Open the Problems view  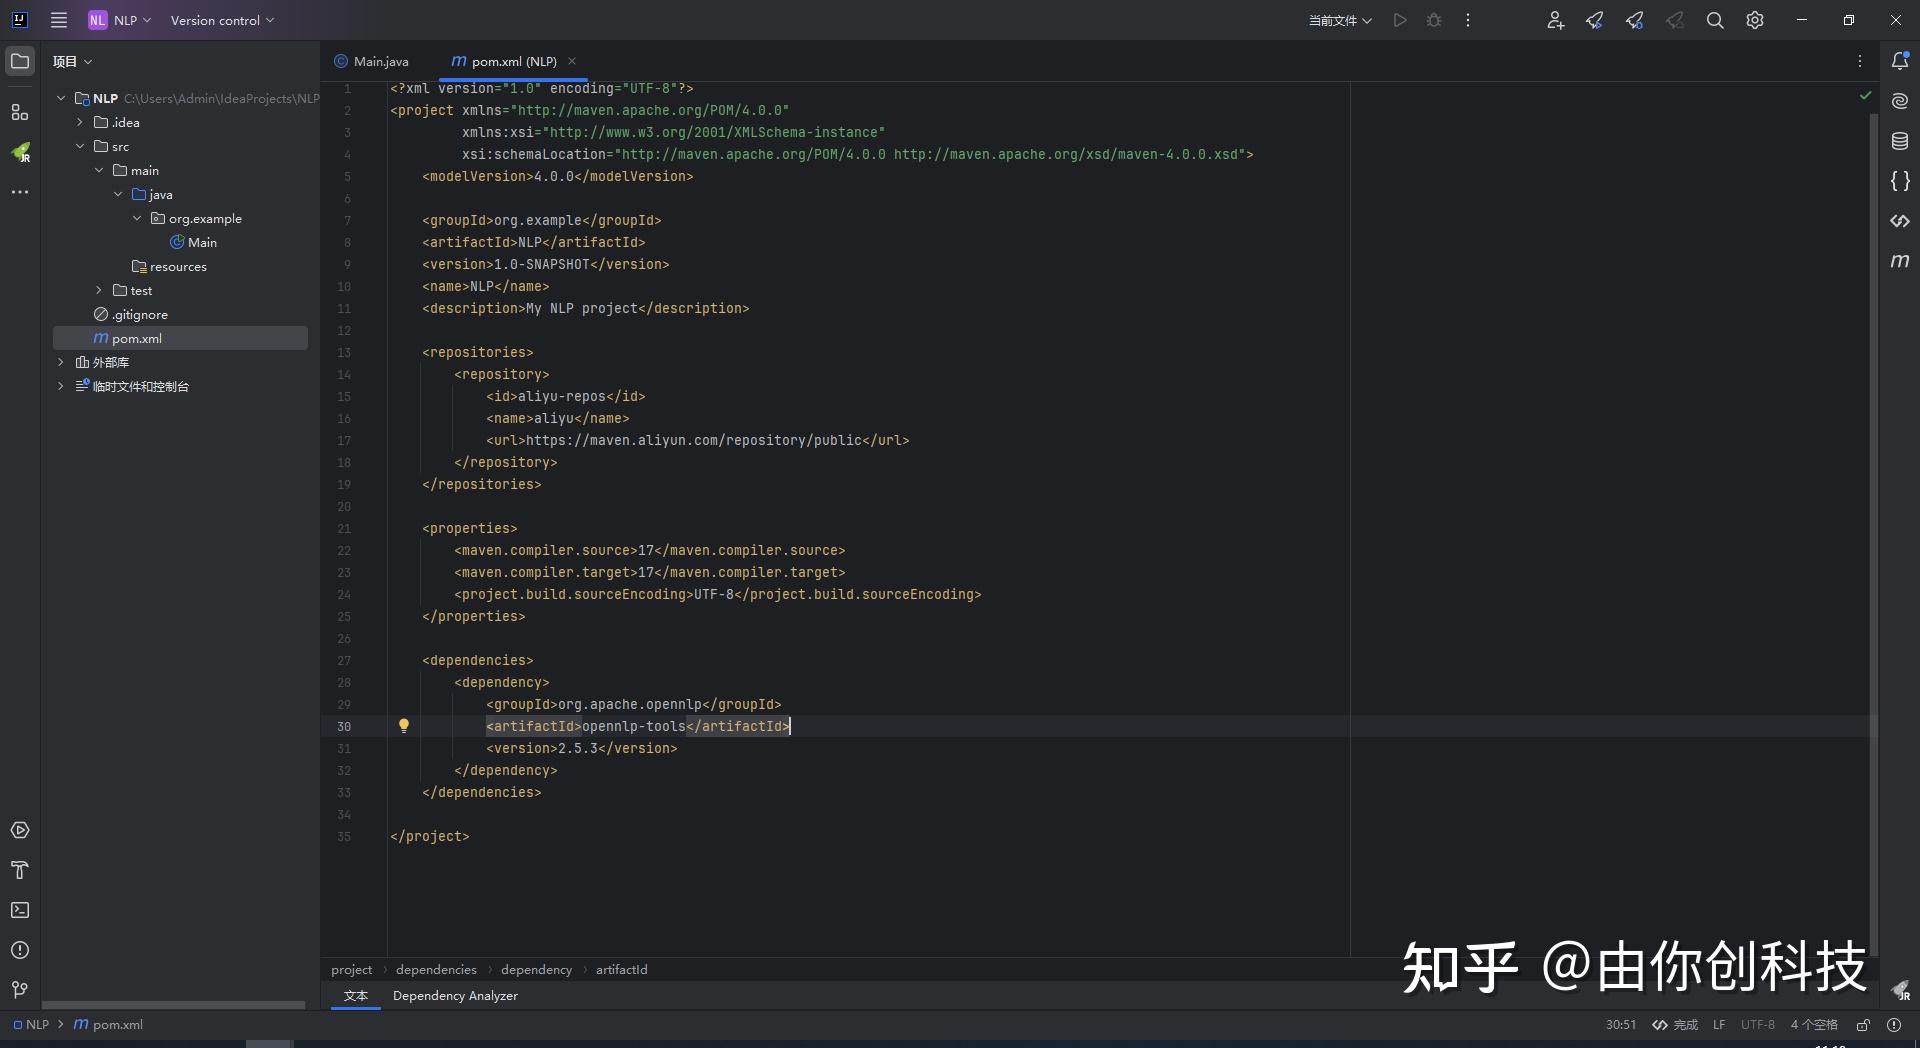tap(20, 950)
